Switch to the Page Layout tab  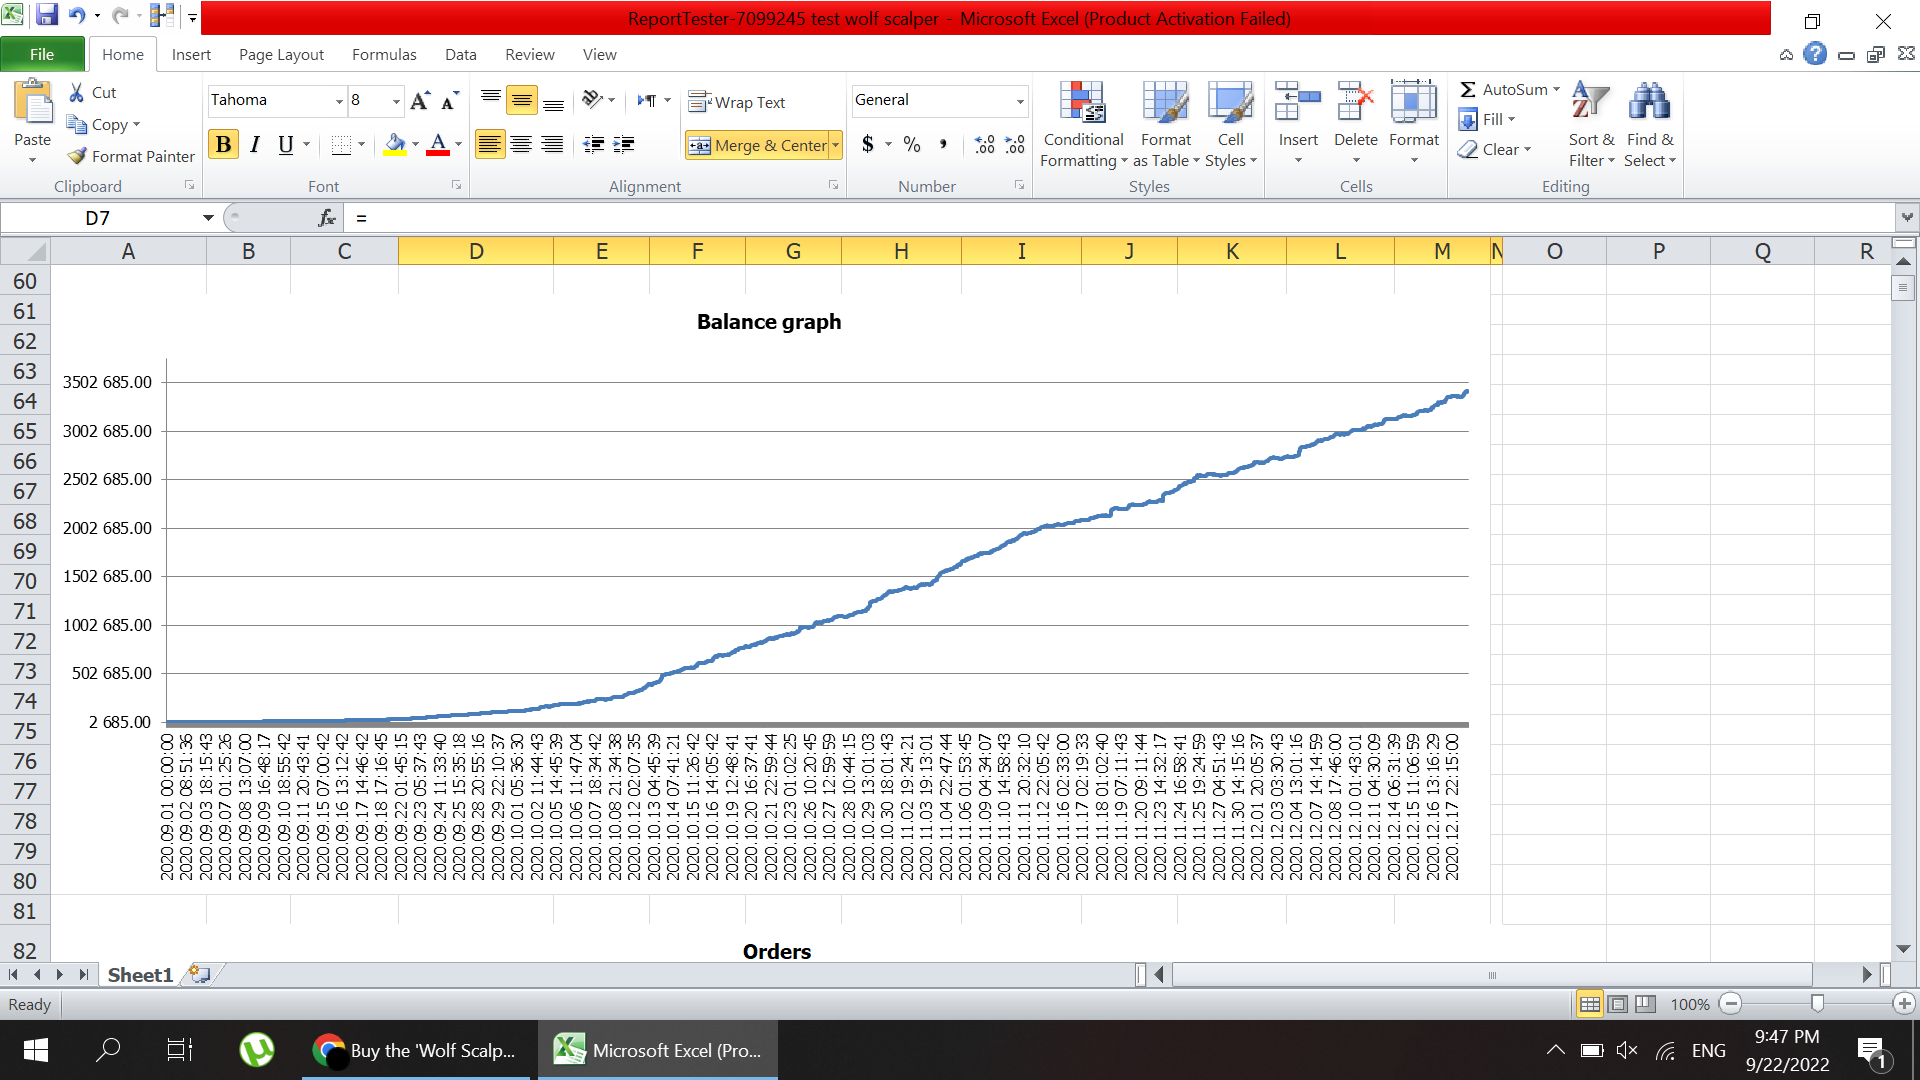tap(281, 55)
